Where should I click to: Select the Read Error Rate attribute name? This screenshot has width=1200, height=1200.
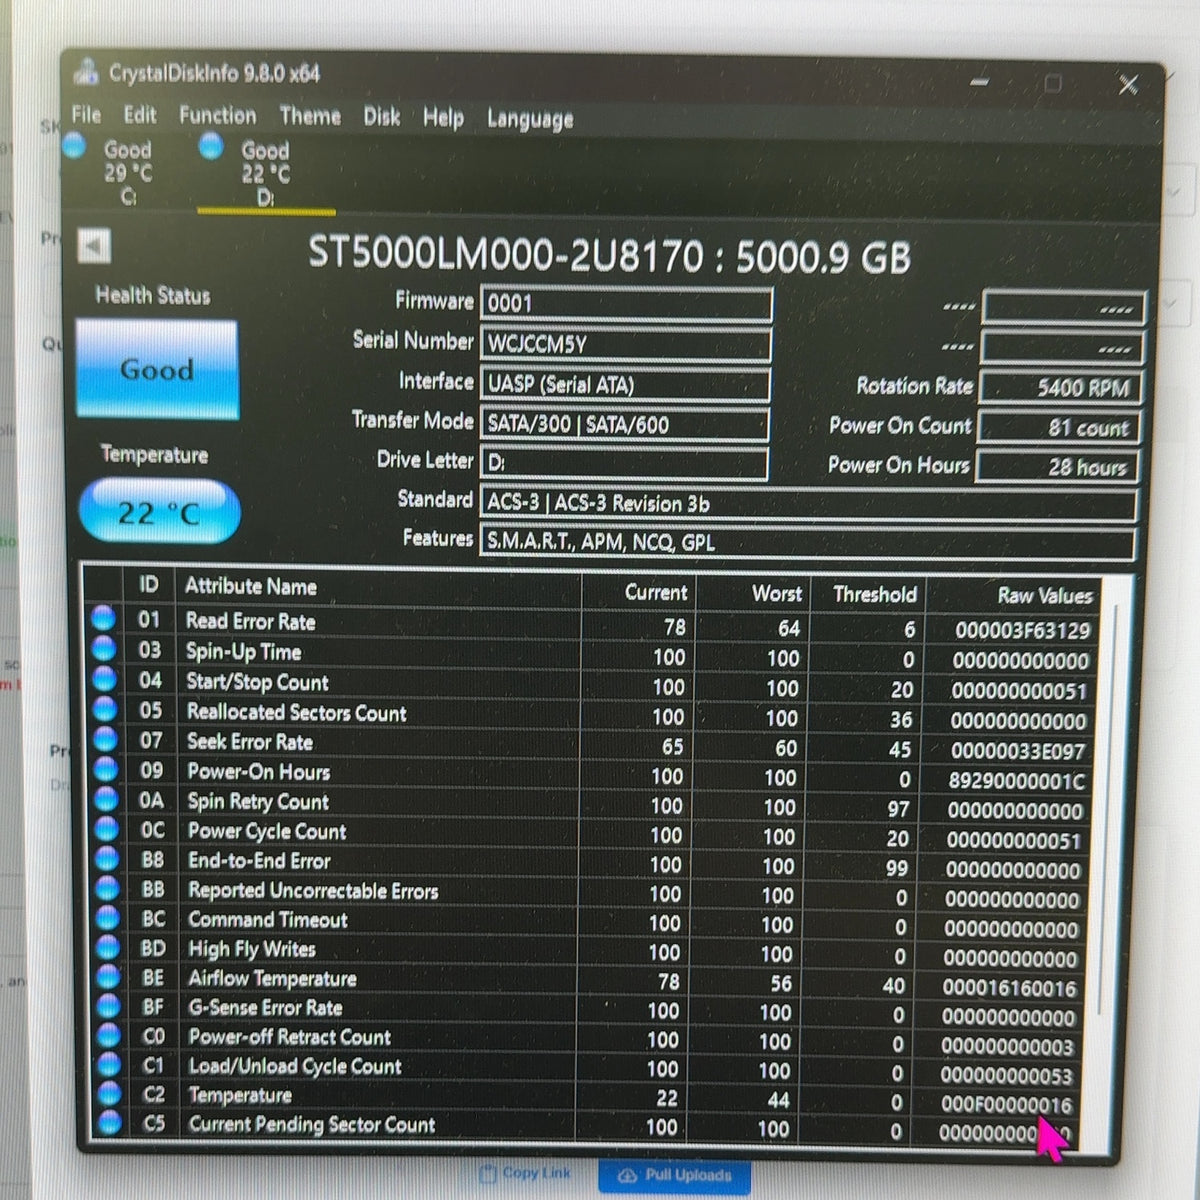(x=251, y=621)
